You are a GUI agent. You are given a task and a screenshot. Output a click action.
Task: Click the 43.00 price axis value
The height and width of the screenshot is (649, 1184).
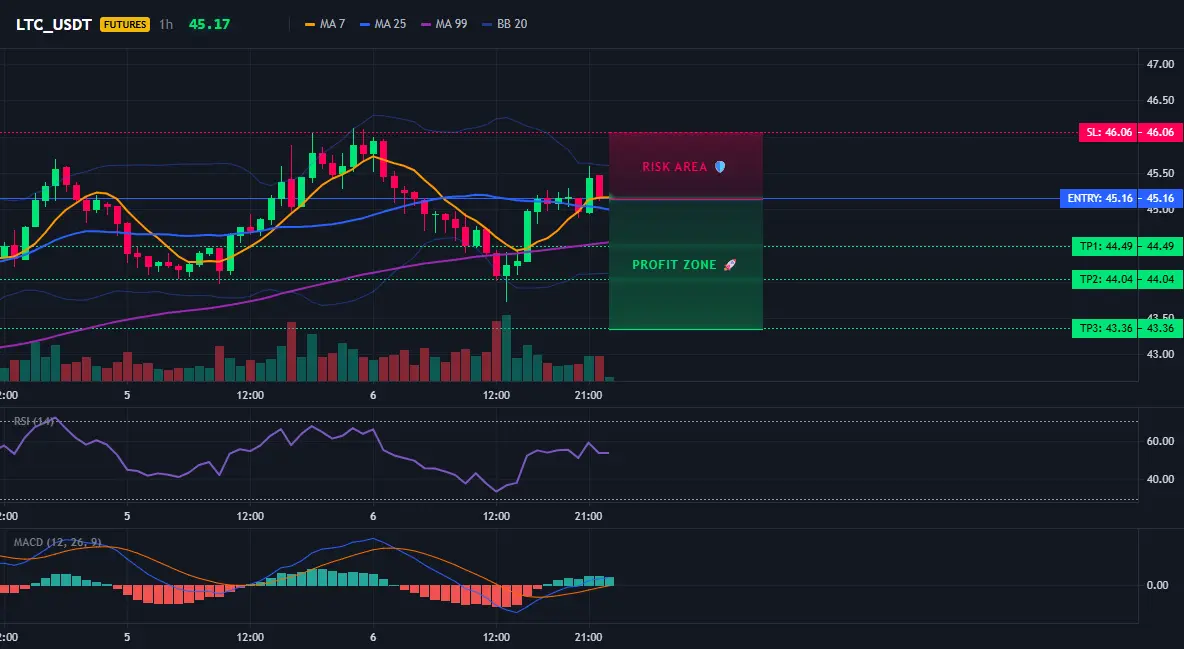pos(1161,354)
